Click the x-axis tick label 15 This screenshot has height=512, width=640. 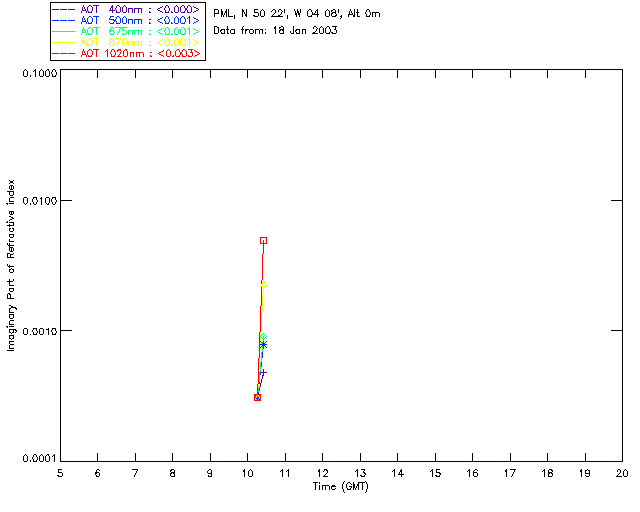coord(435,473)
